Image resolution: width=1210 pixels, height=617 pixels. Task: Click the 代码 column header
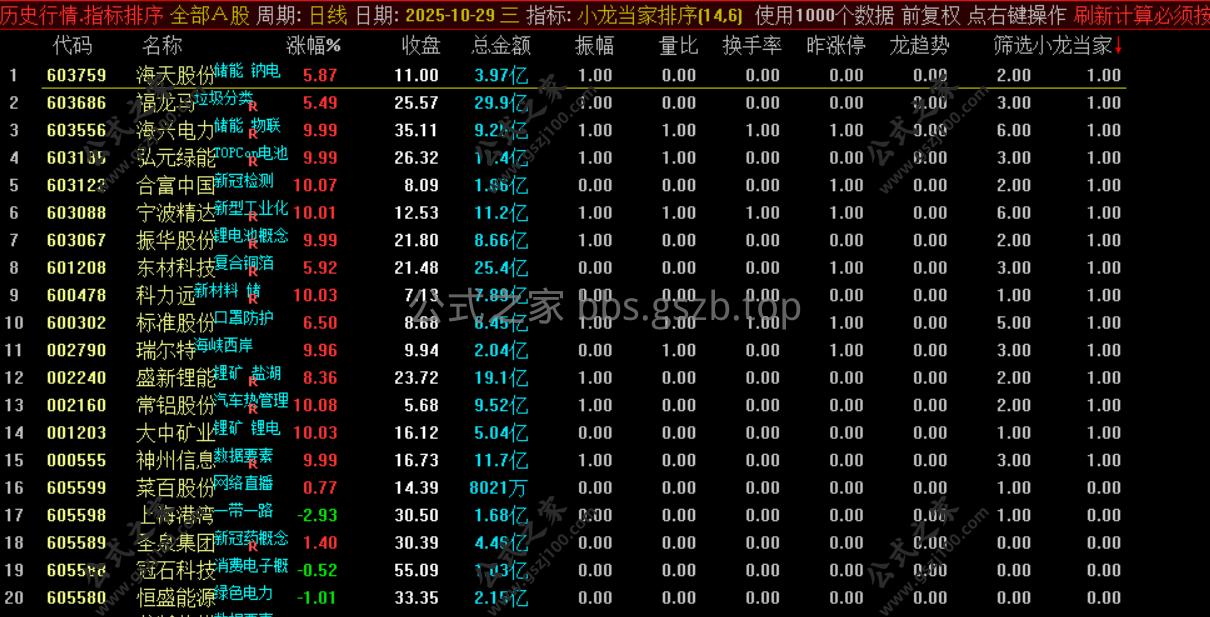[72, 46]
